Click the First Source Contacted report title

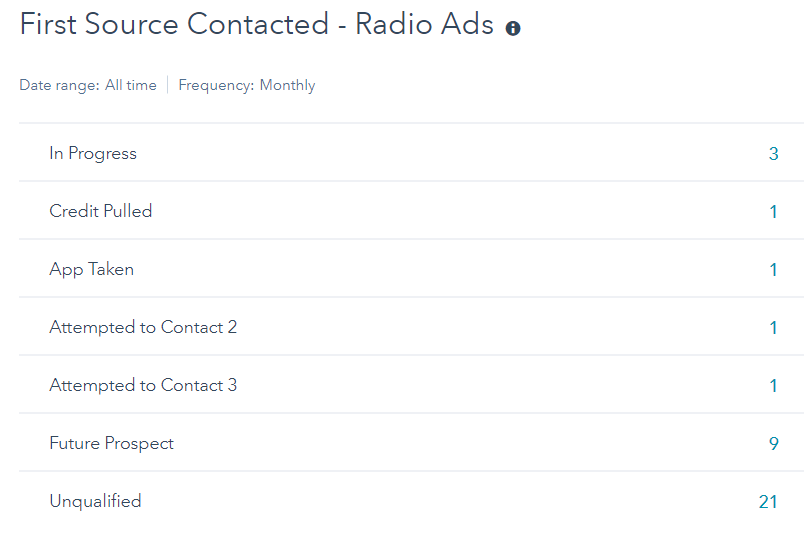pyautogui.click(x=257, y=26)
